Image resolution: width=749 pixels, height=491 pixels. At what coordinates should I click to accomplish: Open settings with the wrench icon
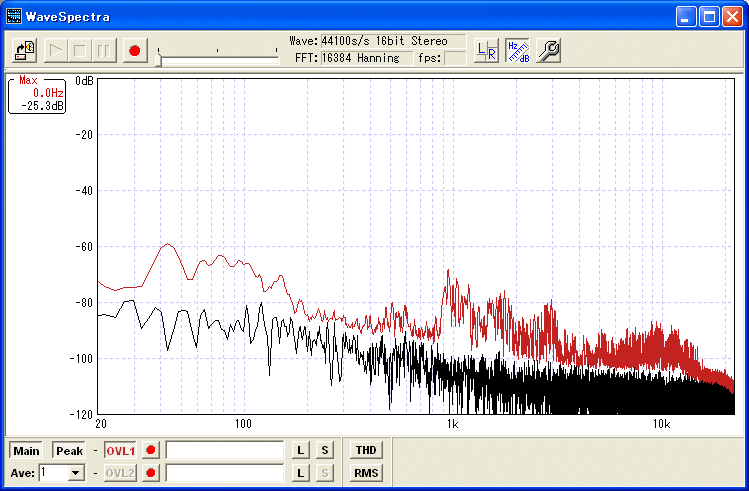click(x=548, y=51)
